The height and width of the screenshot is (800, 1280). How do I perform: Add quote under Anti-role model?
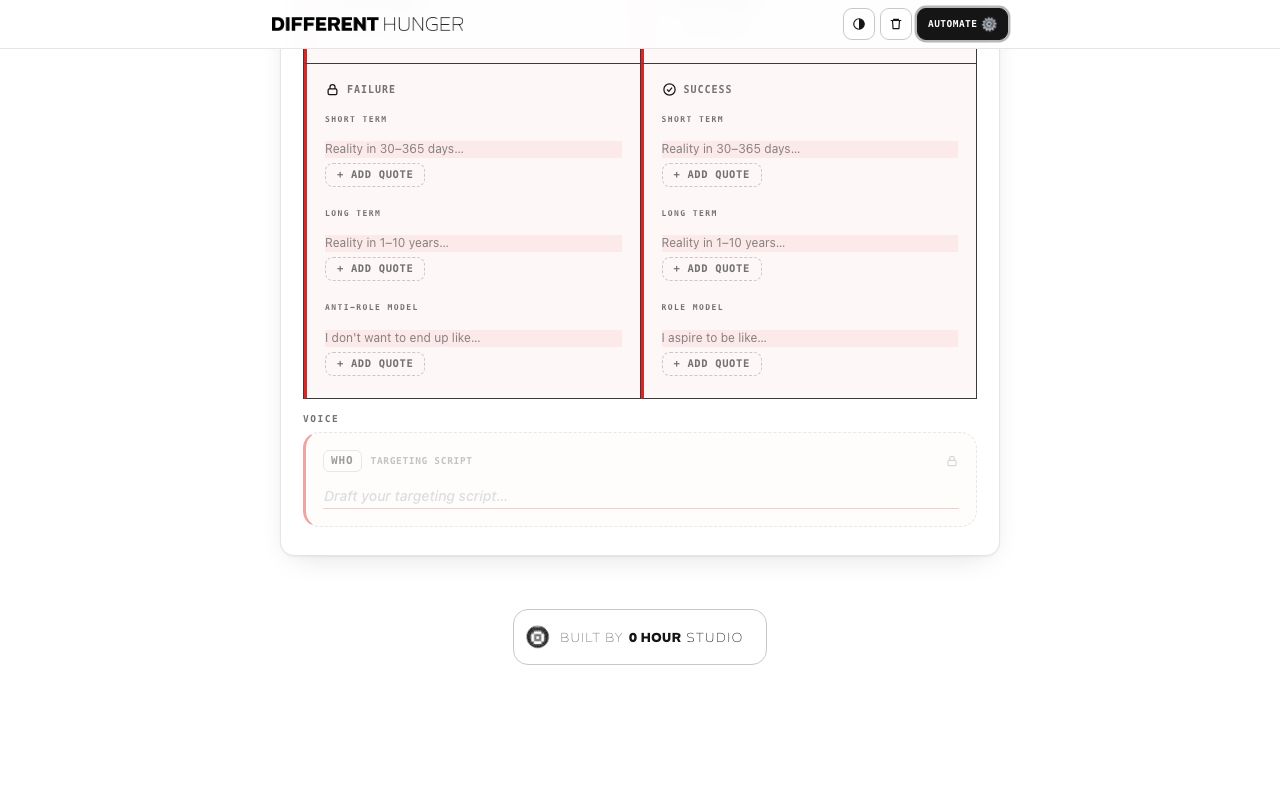click(x=375, y=364)
